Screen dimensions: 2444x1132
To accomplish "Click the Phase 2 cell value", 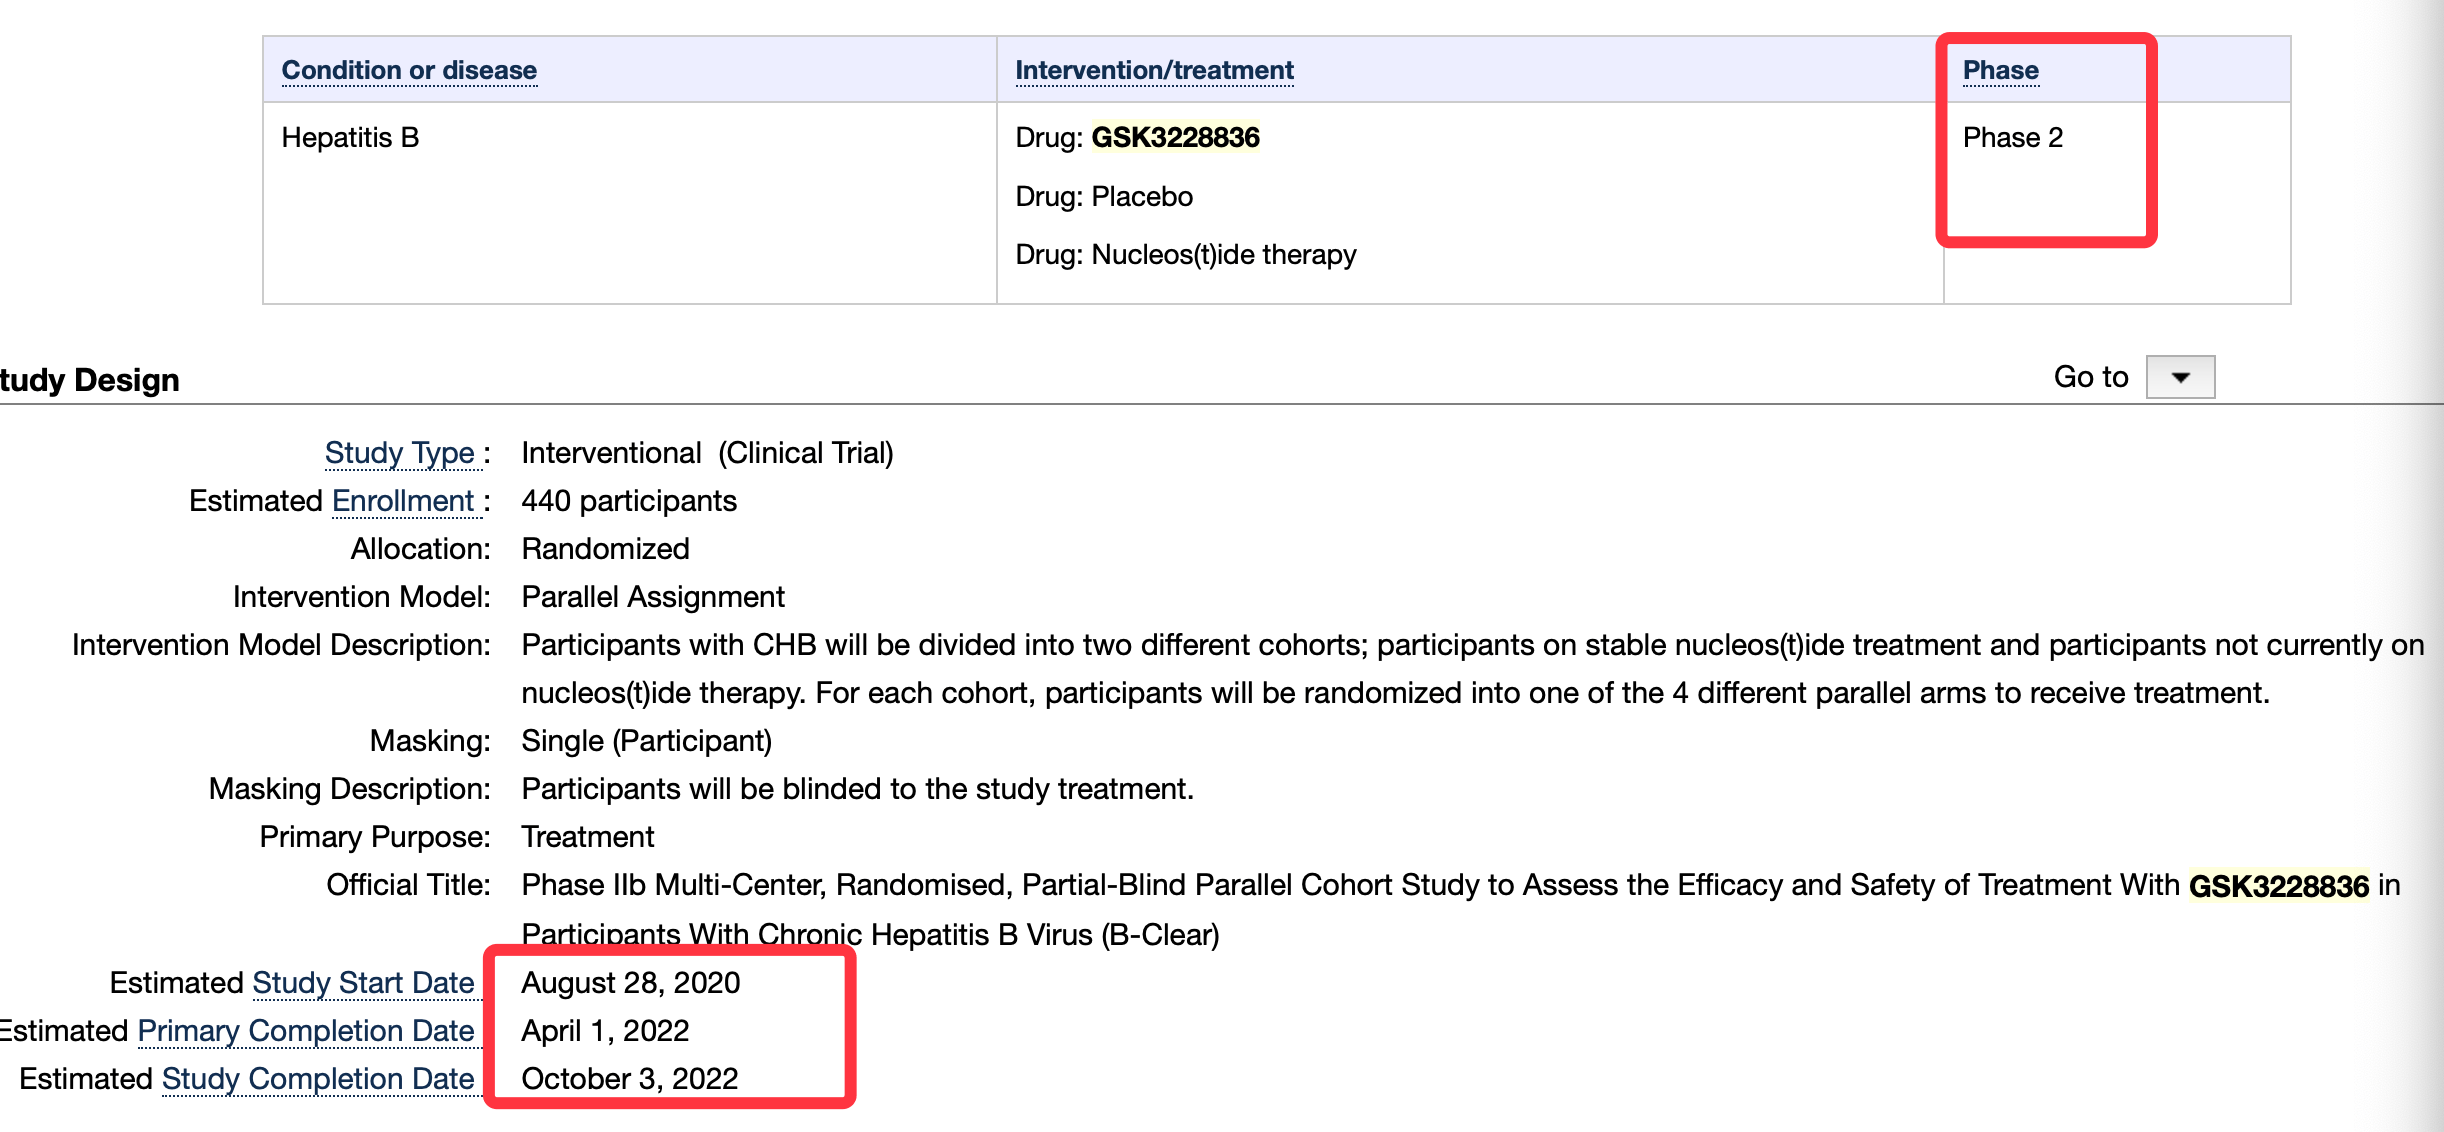I will [2012, 137].
